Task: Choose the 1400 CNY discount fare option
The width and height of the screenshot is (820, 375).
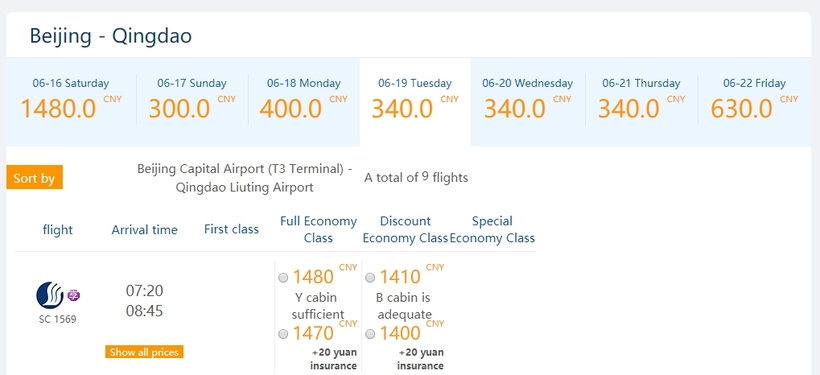Action: coord(370,334)
